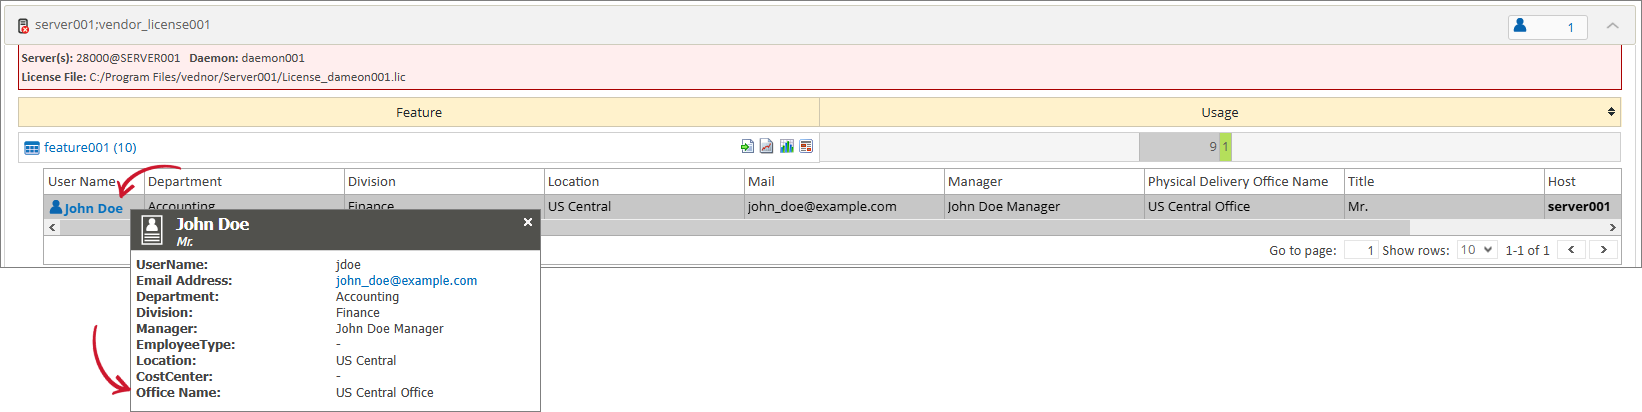Click the Feature column header
The image size is (1642, 412).
[419, 112]
